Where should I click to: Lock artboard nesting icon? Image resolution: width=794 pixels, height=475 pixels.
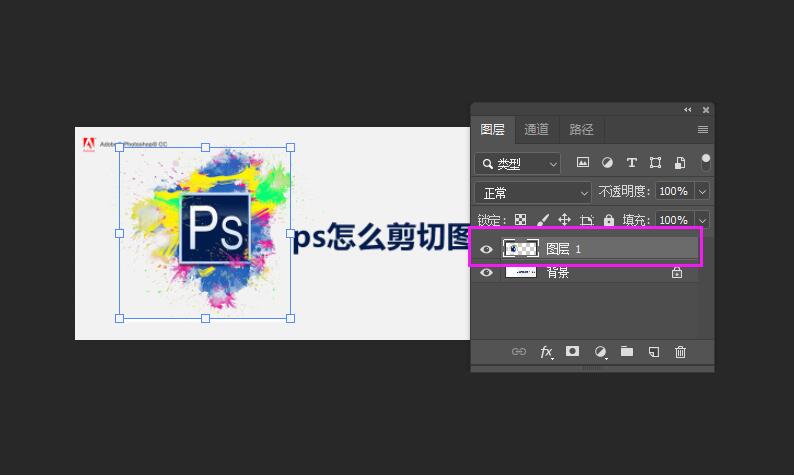coord(586,220)
